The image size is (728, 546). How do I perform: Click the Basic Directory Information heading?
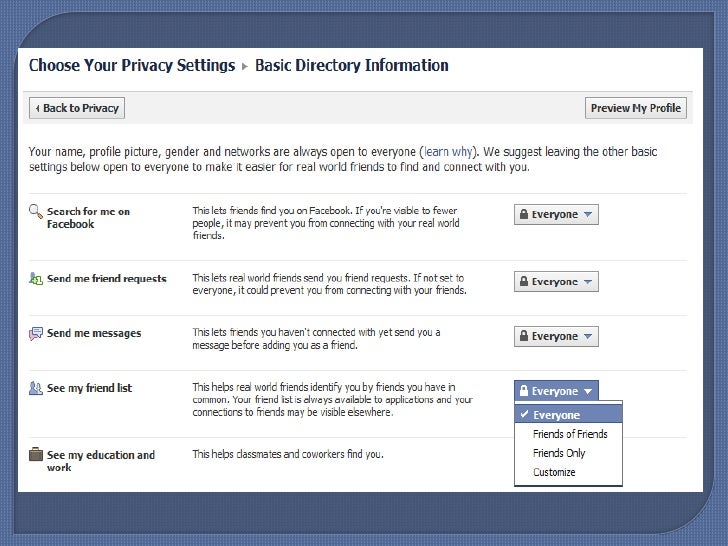(352, 65)
